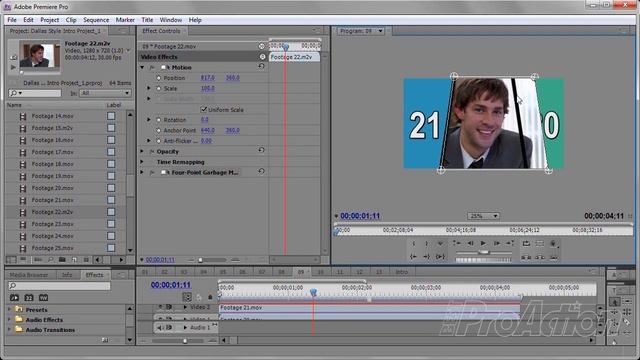Toggle the Snap icon in timeline
Image resolution: width=640 pixels, height=360 pixels.
(x=187, y=297)
